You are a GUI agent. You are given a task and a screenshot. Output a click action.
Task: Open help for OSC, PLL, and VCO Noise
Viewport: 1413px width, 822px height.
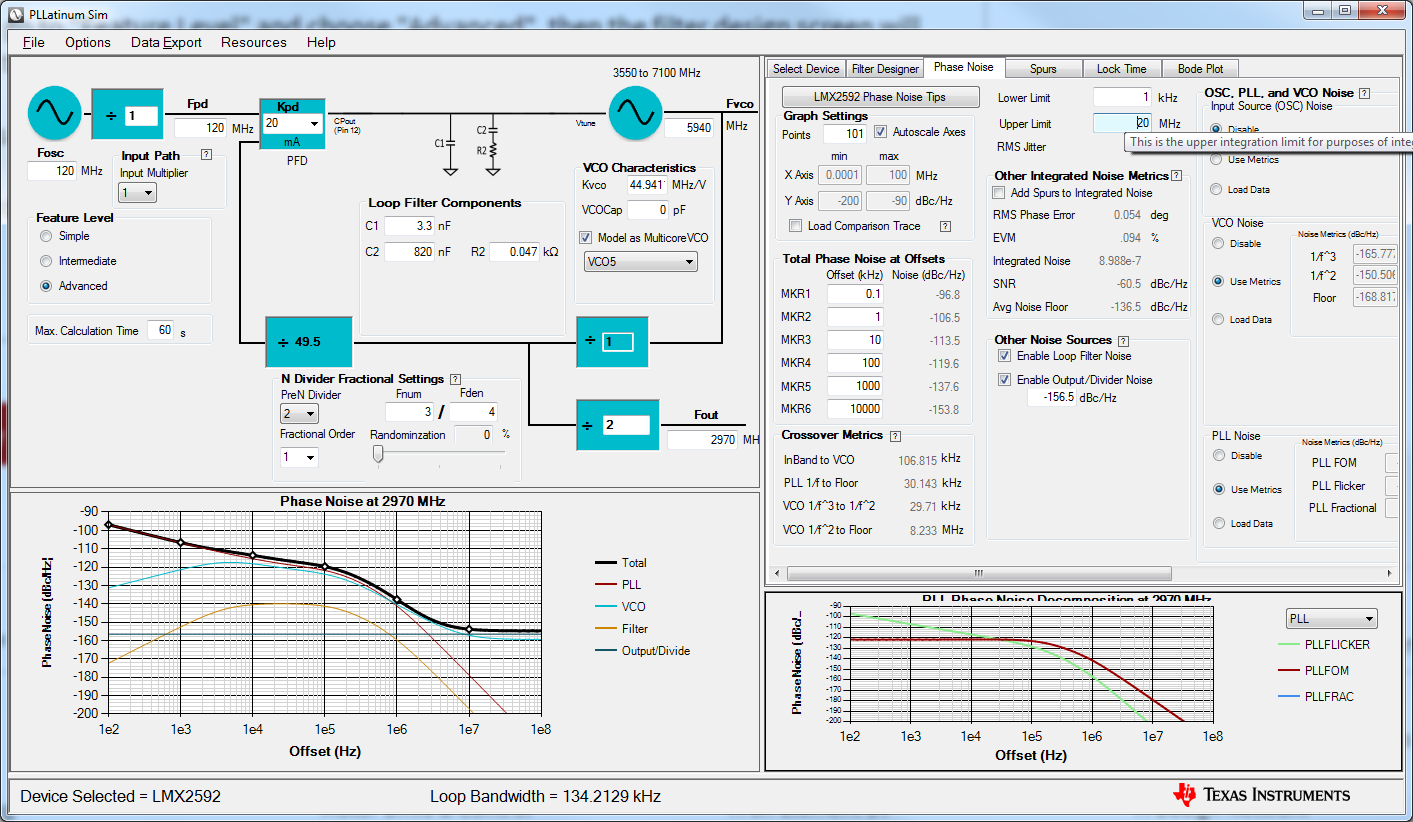[x=1364, y=93]
